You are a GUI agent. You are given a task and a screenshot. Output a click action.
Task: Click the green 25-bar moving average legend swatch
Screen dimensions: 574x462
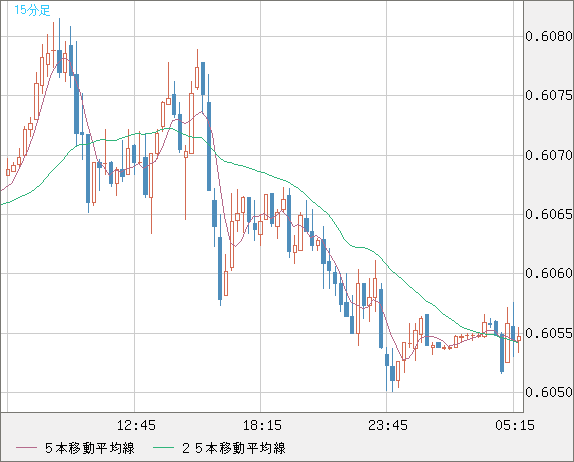(x=163, y=448)
